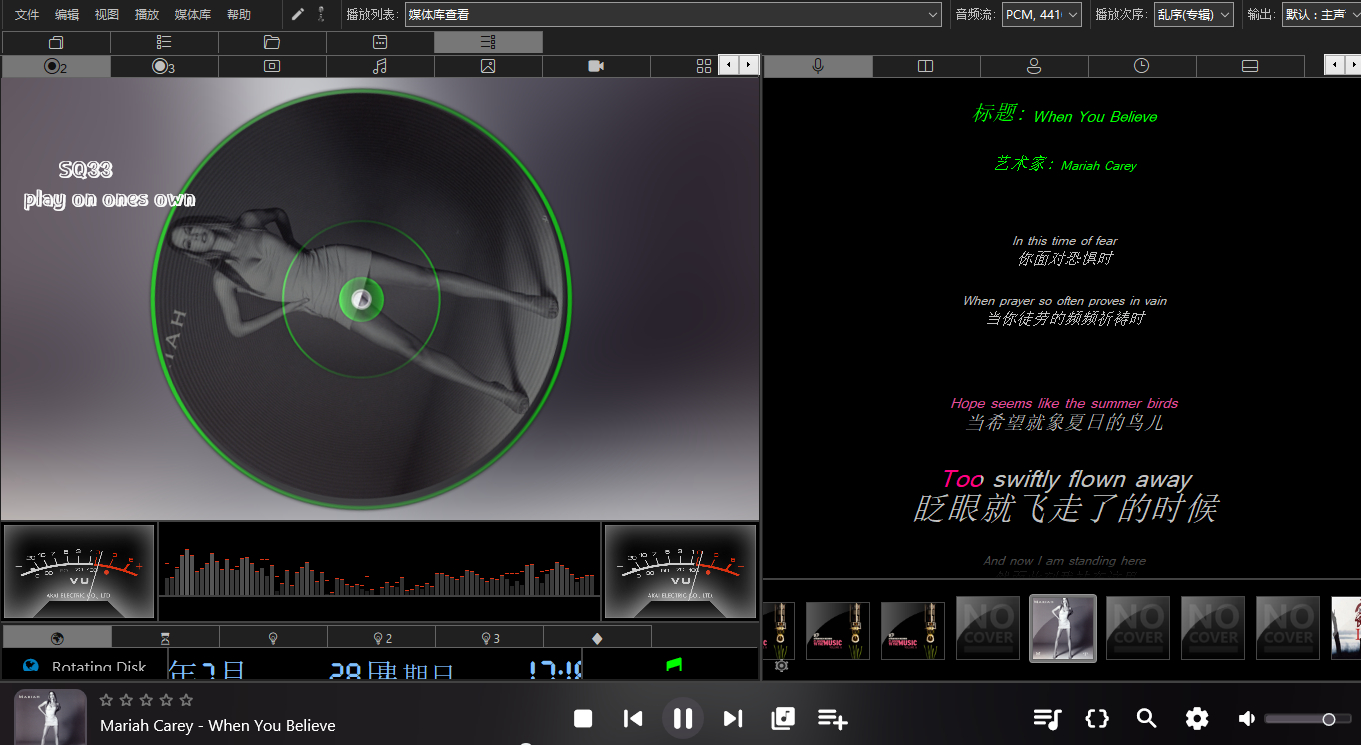The width and height of the screenshot is (1361, 745).
Task: Select the person artist tab
Action: coord(1034,66)
